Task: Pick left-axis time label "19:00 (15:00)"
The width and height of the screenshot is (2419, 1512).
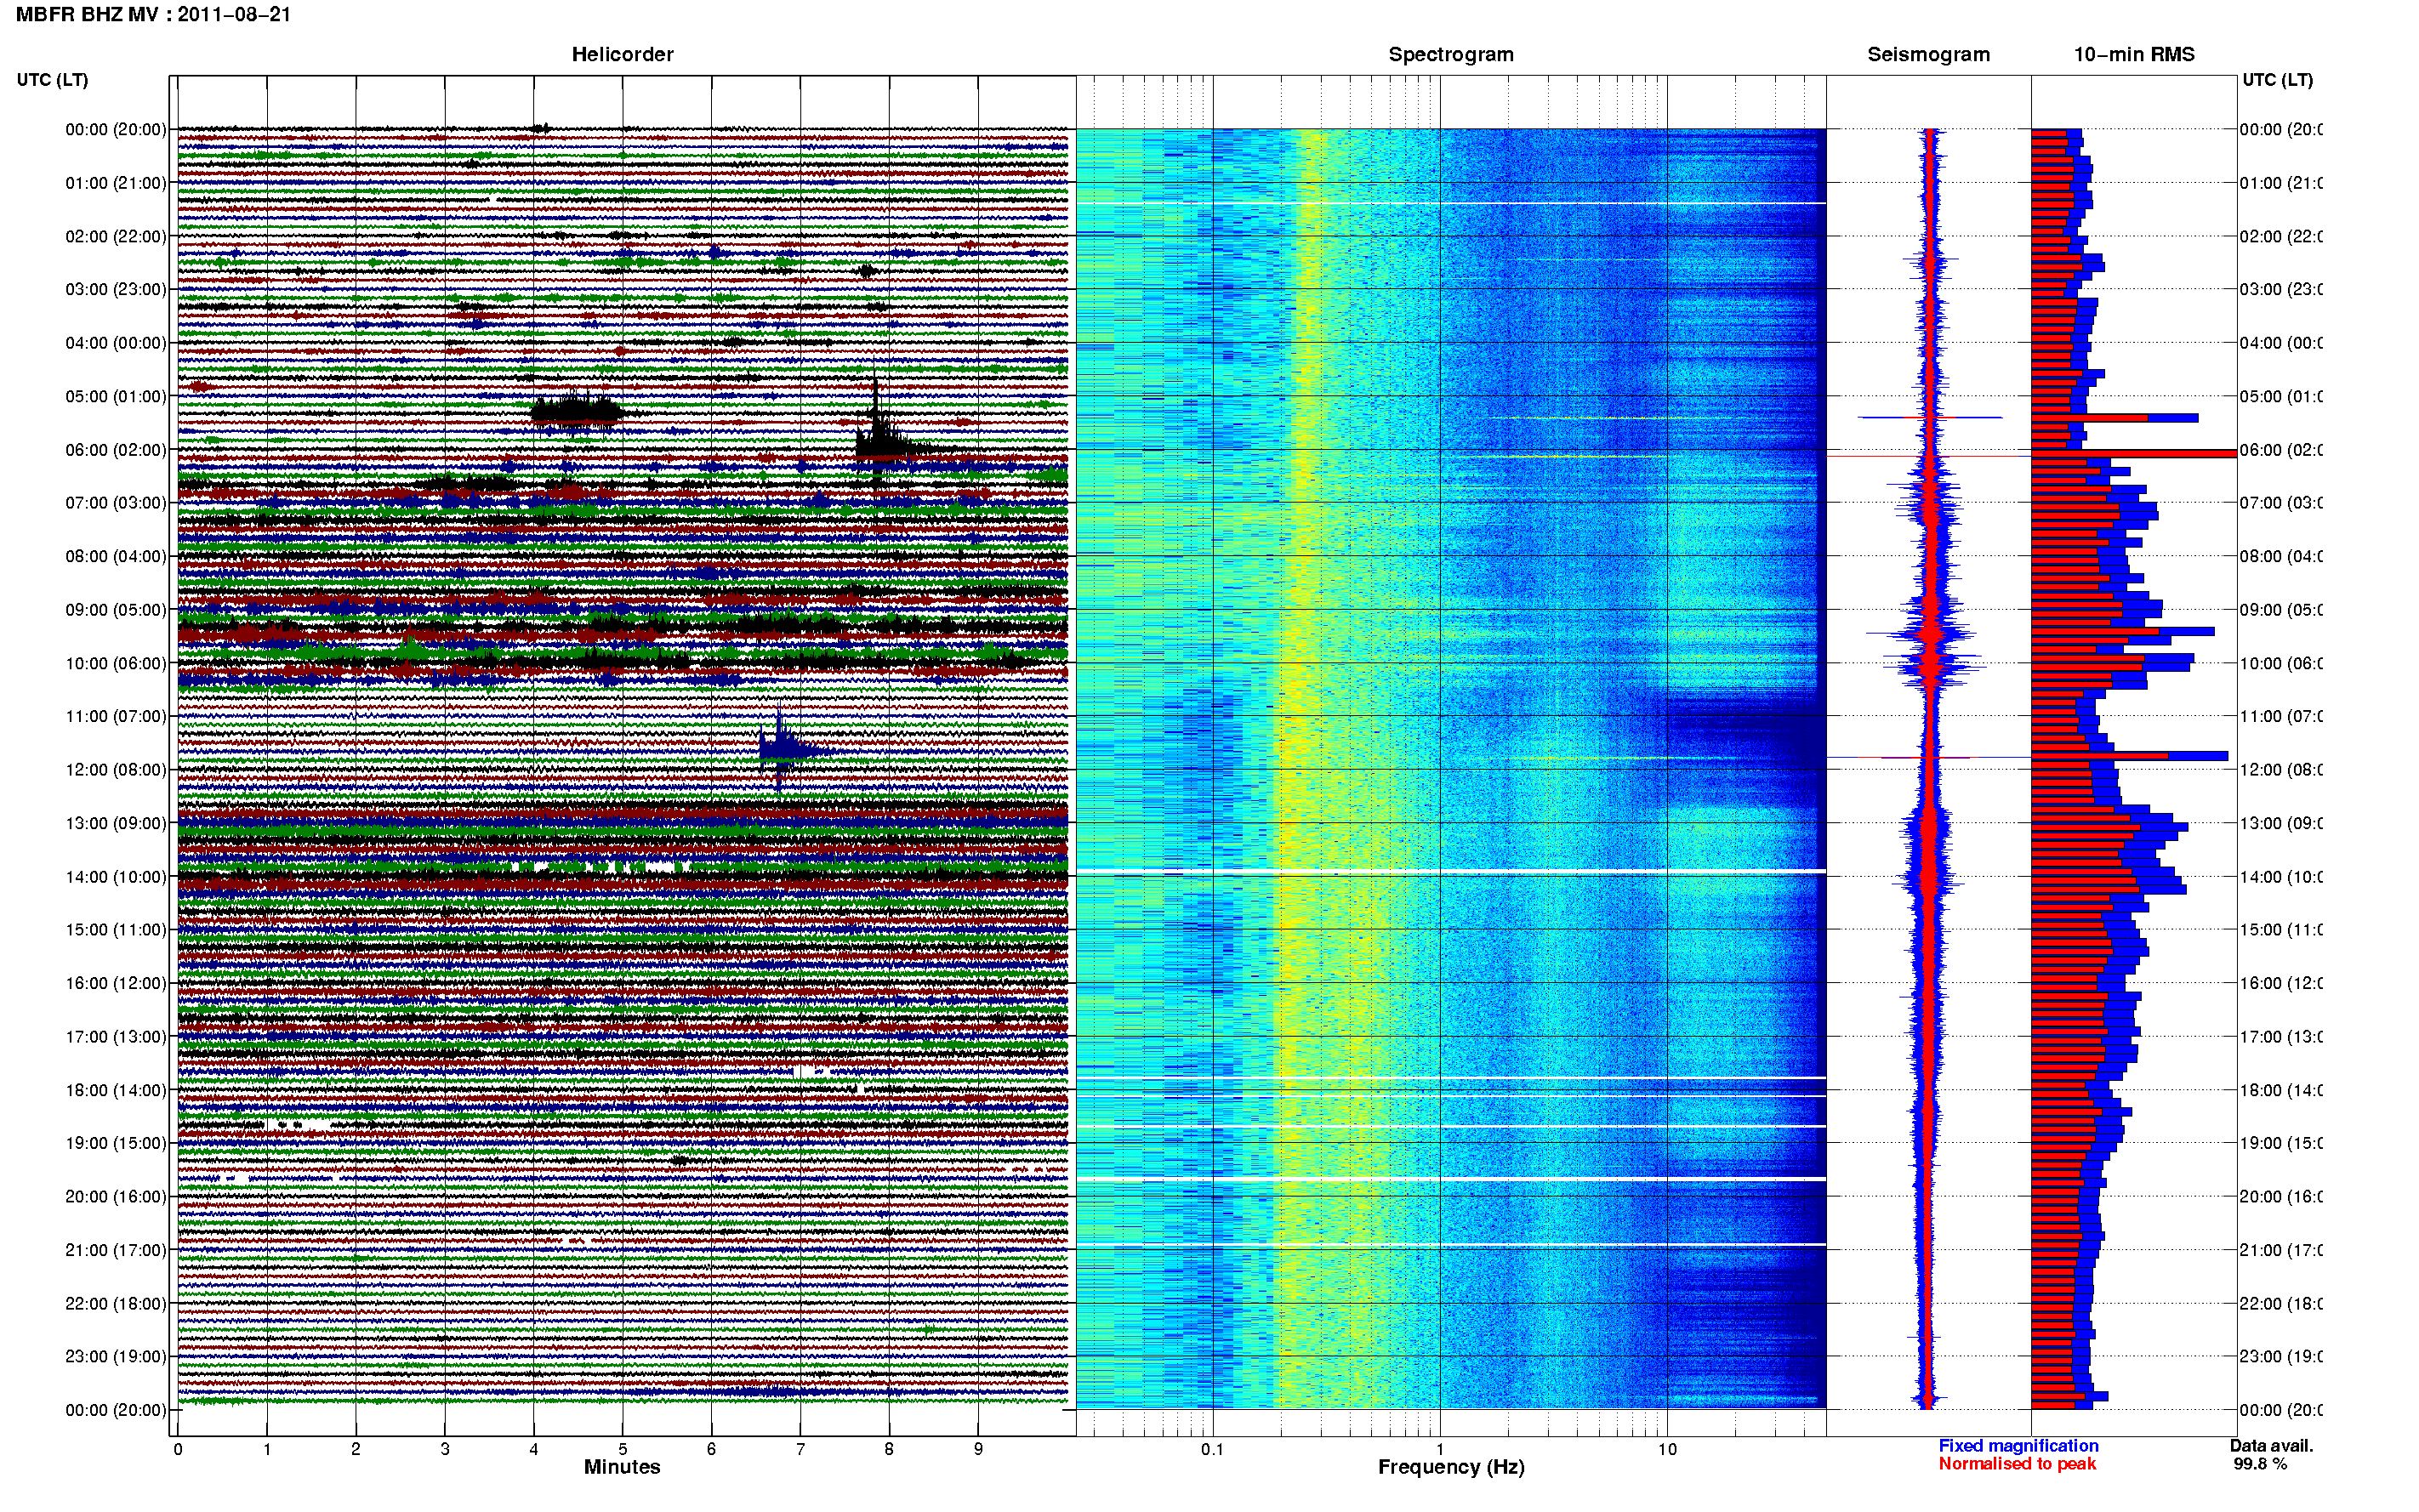Action: pos(116,1143)
